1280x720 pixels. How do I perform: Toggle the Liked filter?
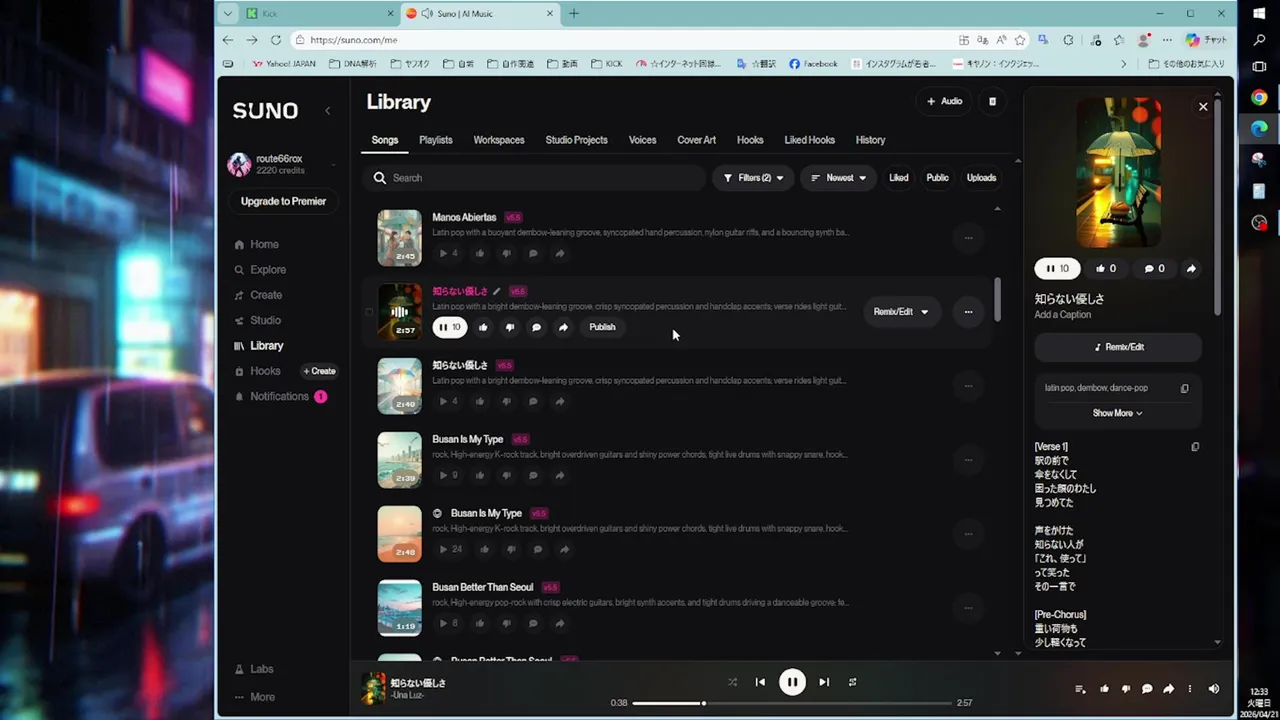click(x=899, y=178)
